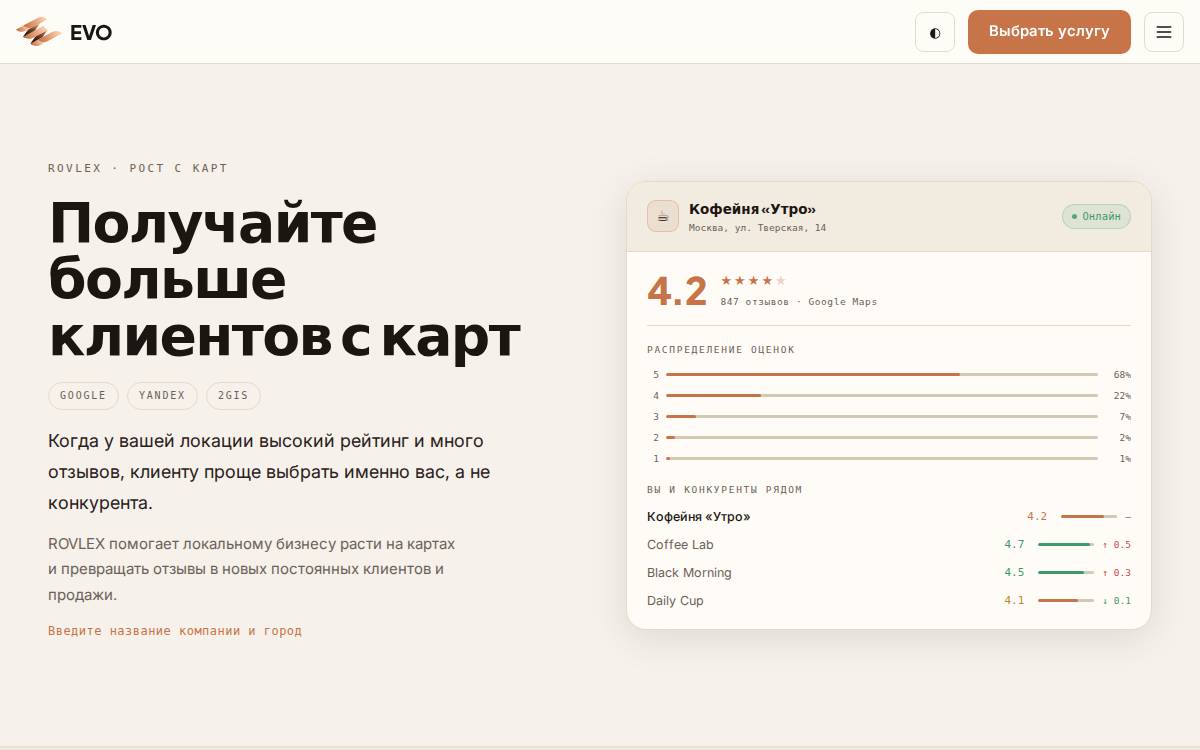Click the Coffee Lab 4.7 rating value
Image resolution: width=1200 pixels, height=750 pixels.
click(1014, 545)
